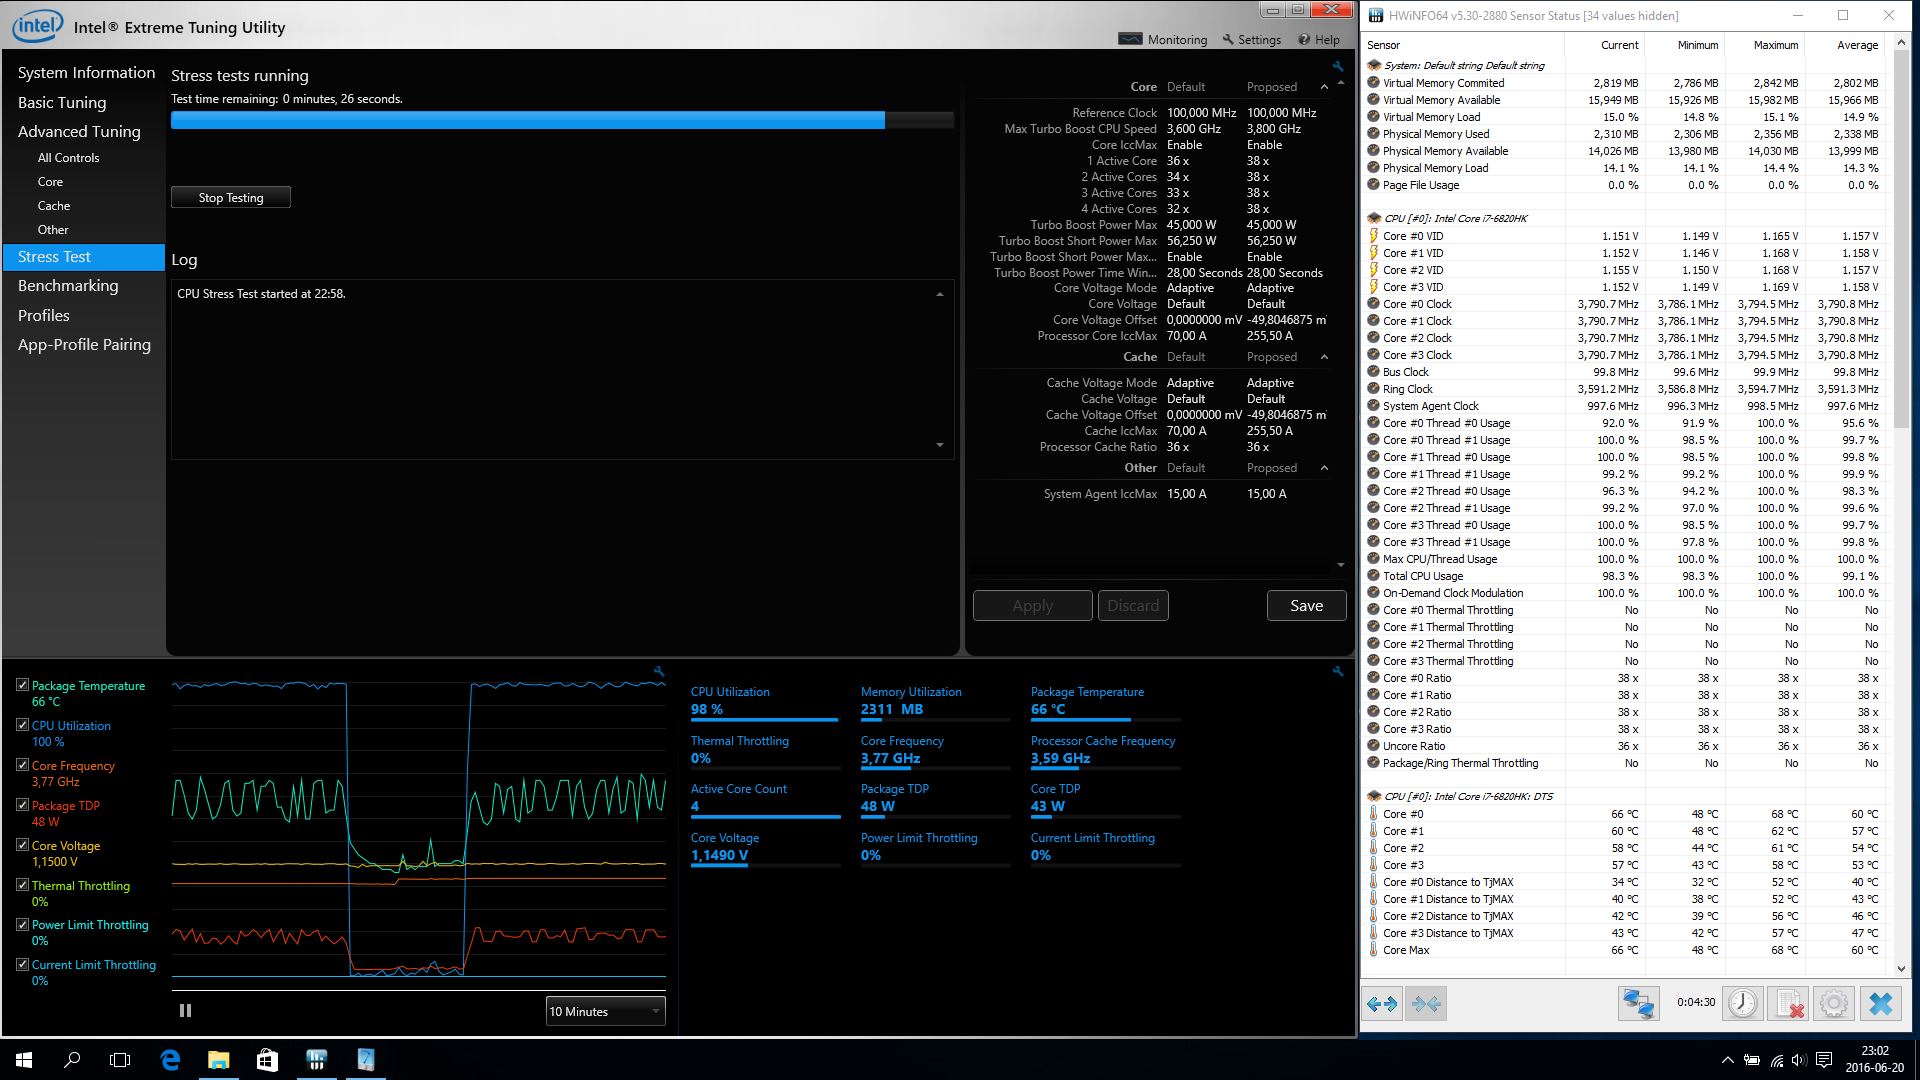Open Windows Store from the taskbar
The image size is (1920, 1080).
click(267, 1060)
